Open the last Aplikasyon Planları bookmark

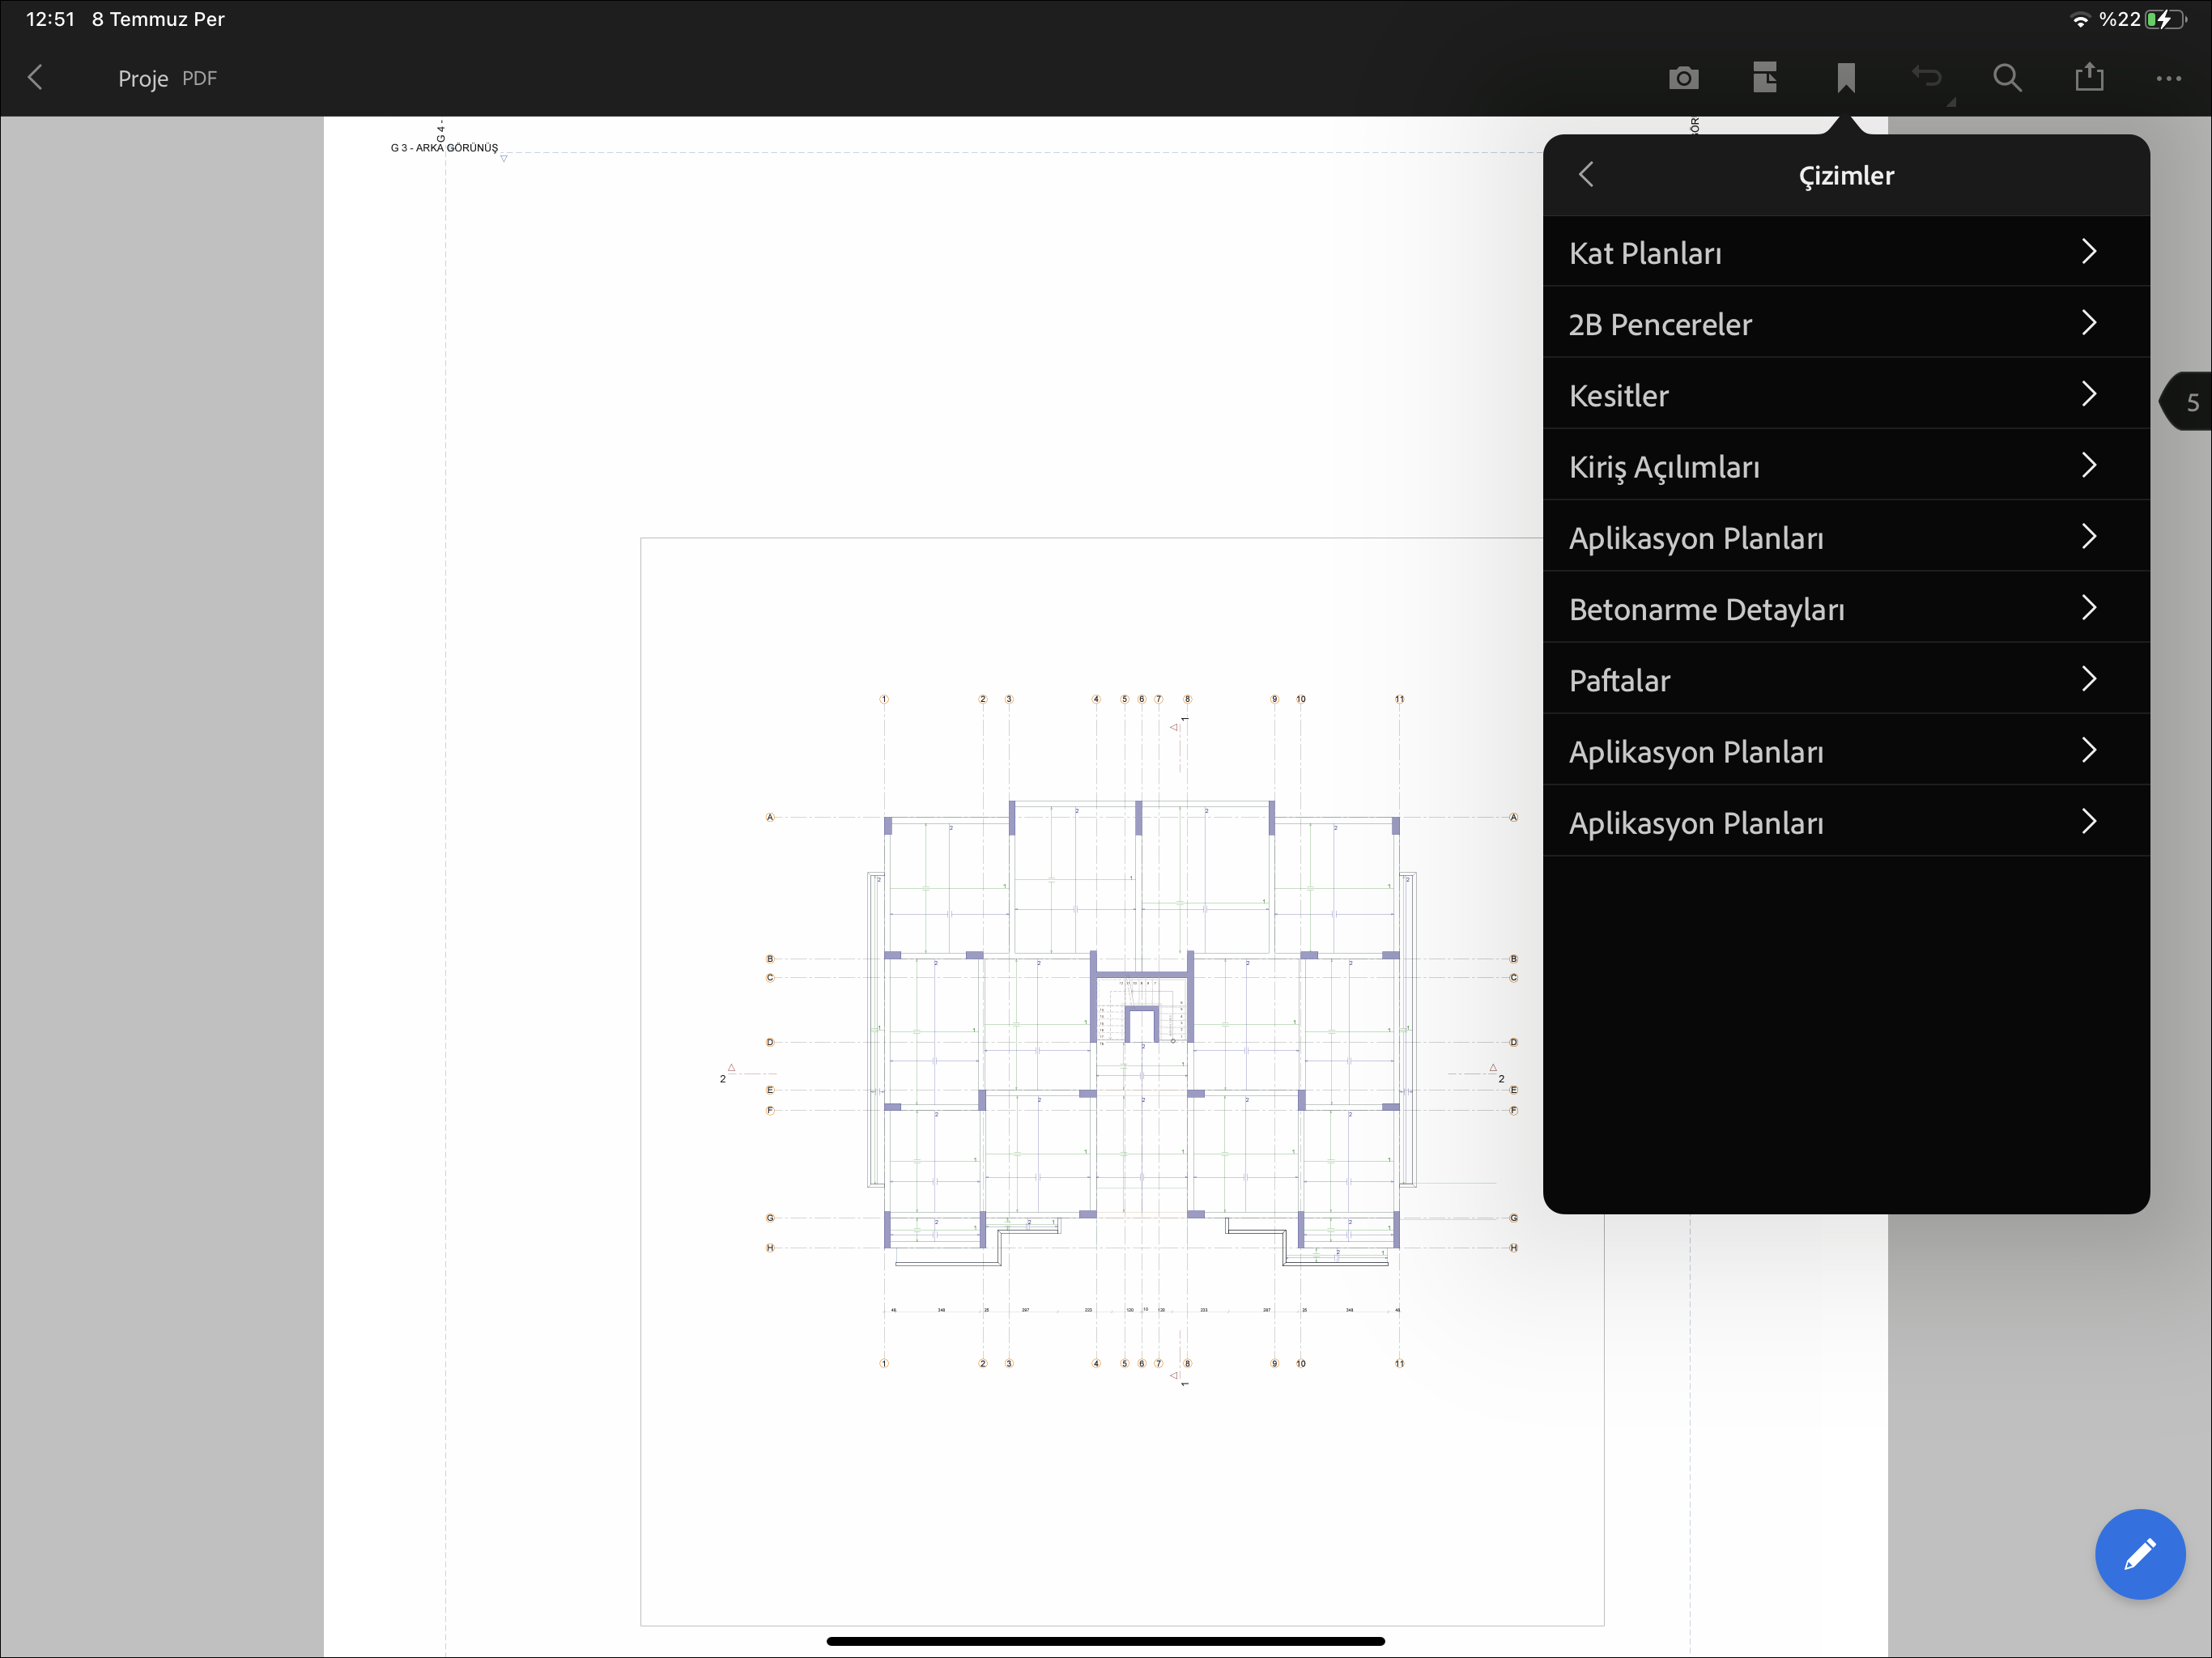tap(1696, 823)
